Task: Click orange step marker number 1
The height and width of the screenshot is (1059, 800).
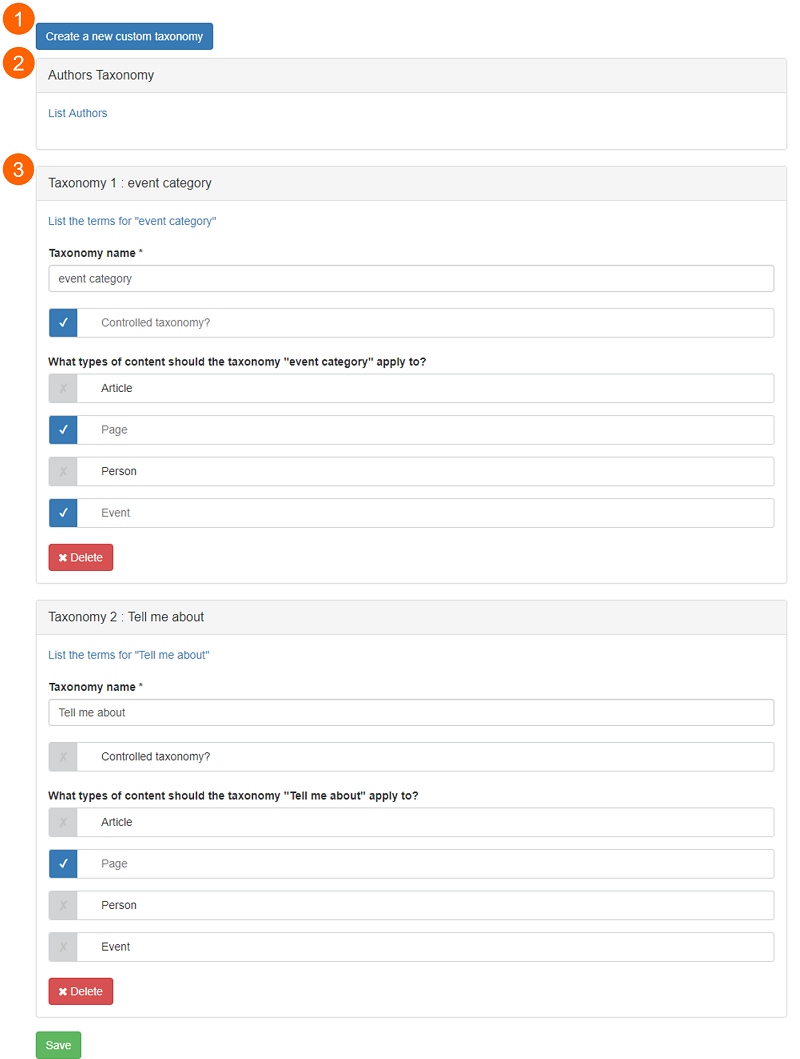Action: [18, 18]
